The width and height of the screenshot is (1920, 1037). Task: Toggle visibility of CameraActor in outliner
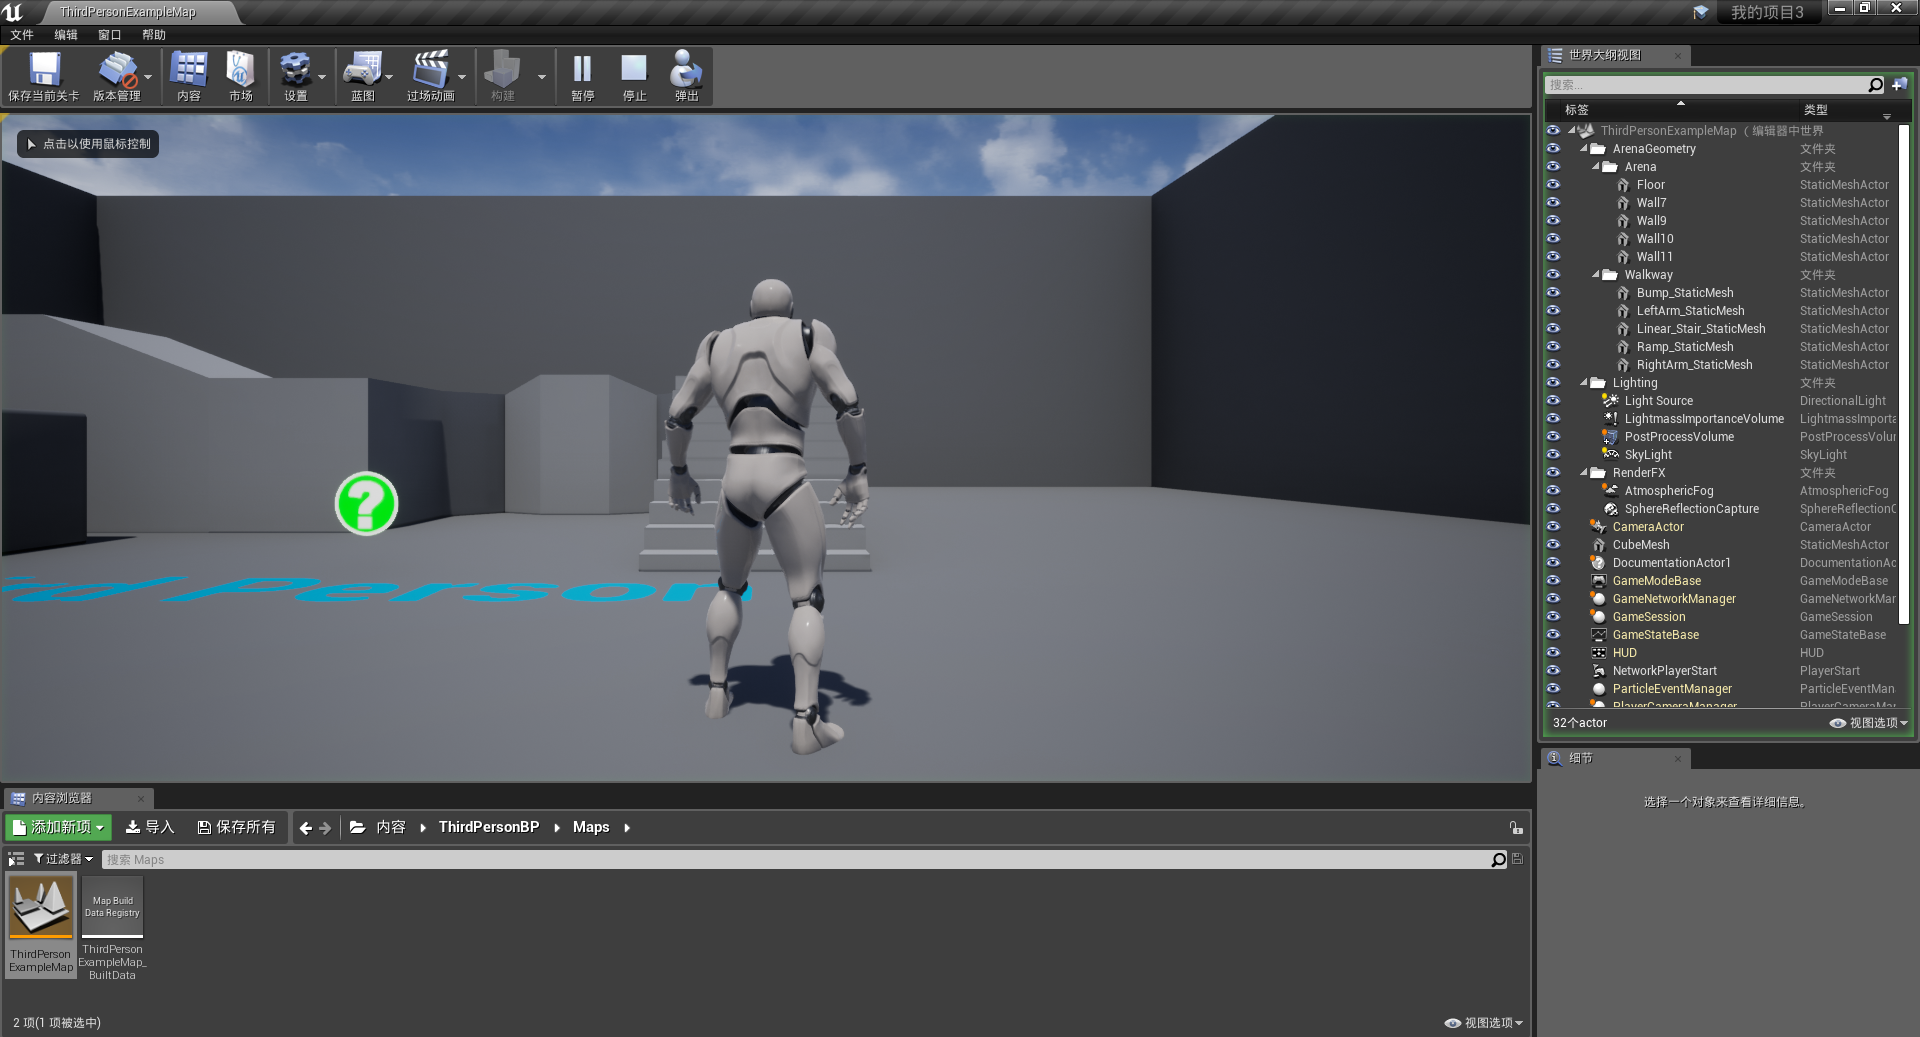coord(1553,527)
